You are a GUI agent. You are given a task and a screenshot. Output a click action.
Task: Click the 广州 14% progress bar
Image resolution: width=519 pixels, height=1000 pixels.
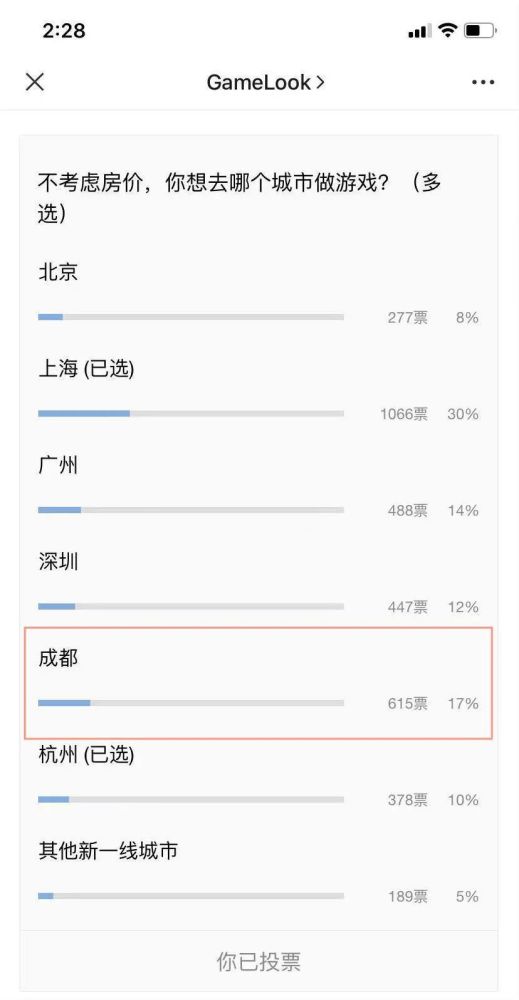click(x=191, y=510)
